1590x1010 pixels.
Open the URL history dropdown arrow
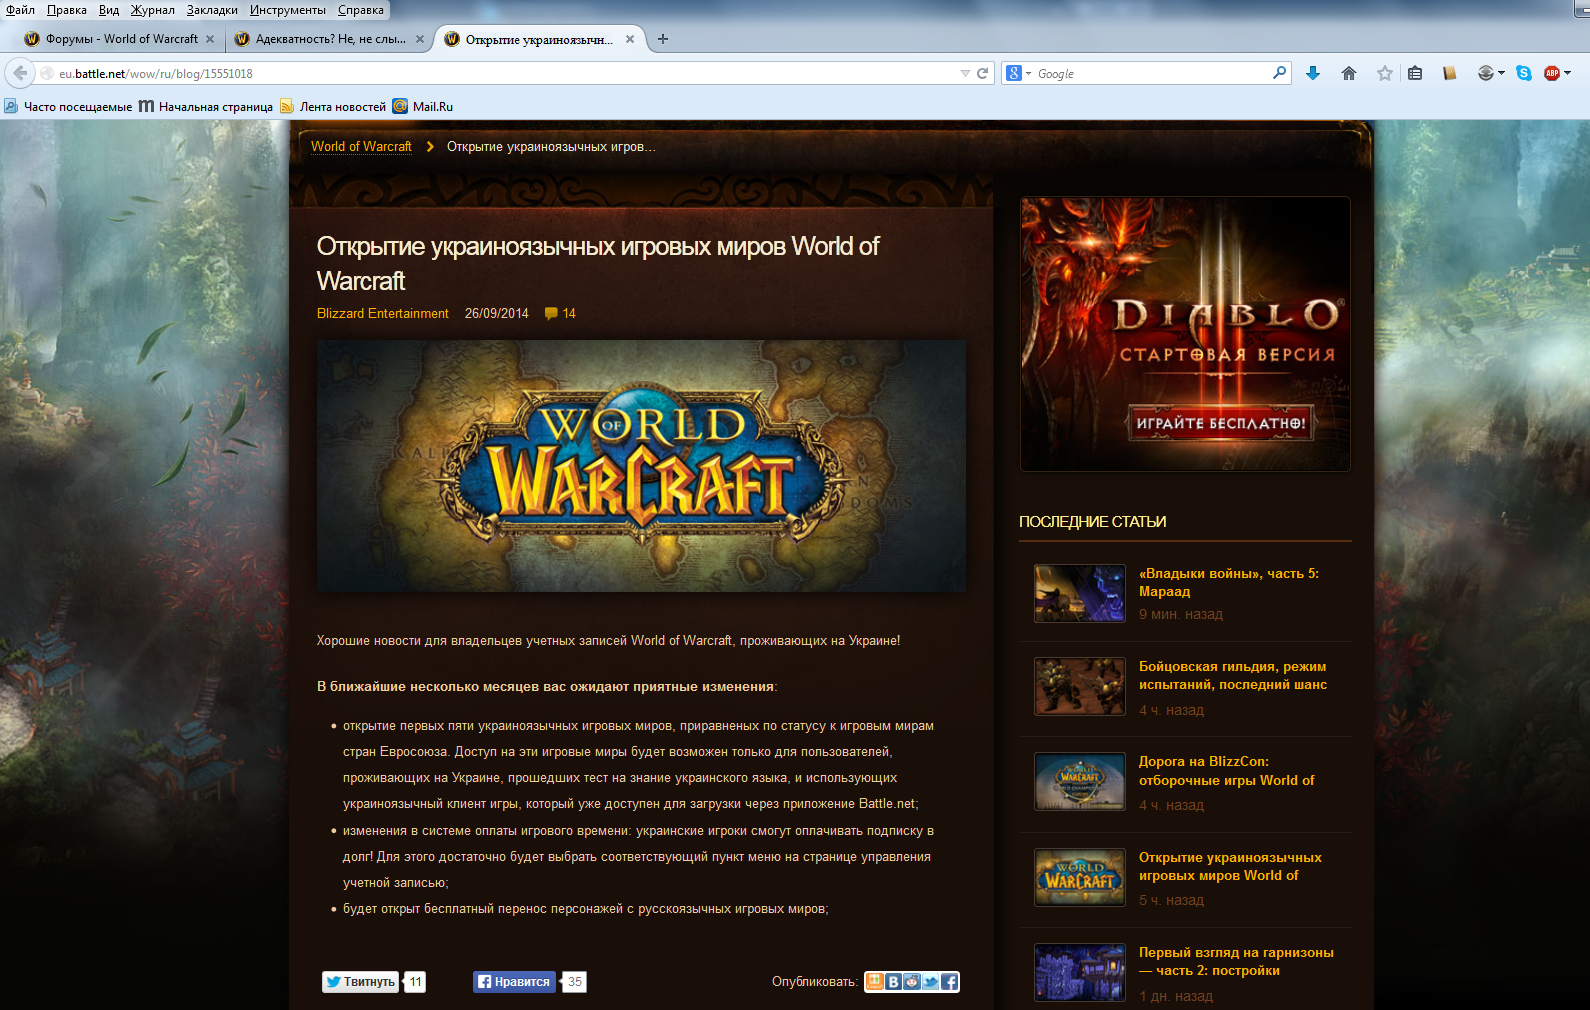965,73
